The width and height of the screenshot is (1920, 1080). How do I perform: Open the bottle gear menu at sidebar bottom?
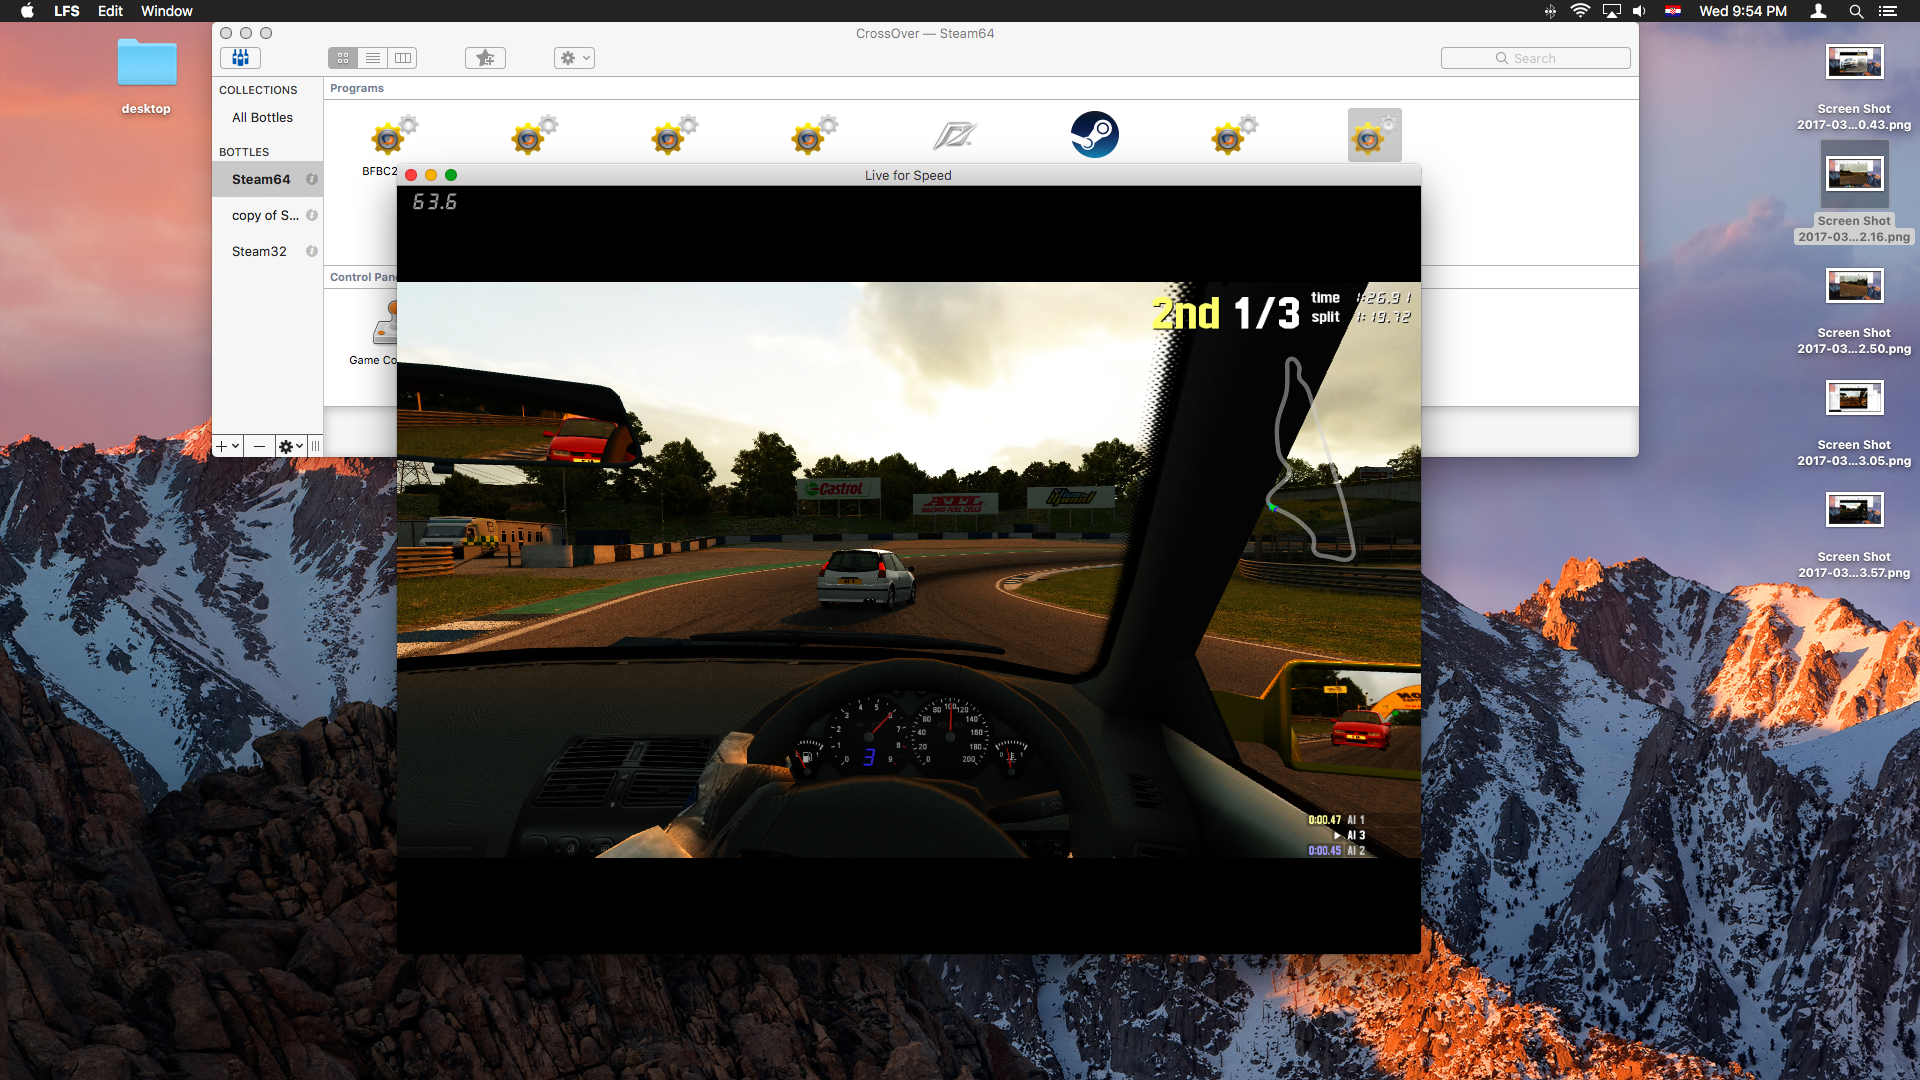click(x=291, y=446)
